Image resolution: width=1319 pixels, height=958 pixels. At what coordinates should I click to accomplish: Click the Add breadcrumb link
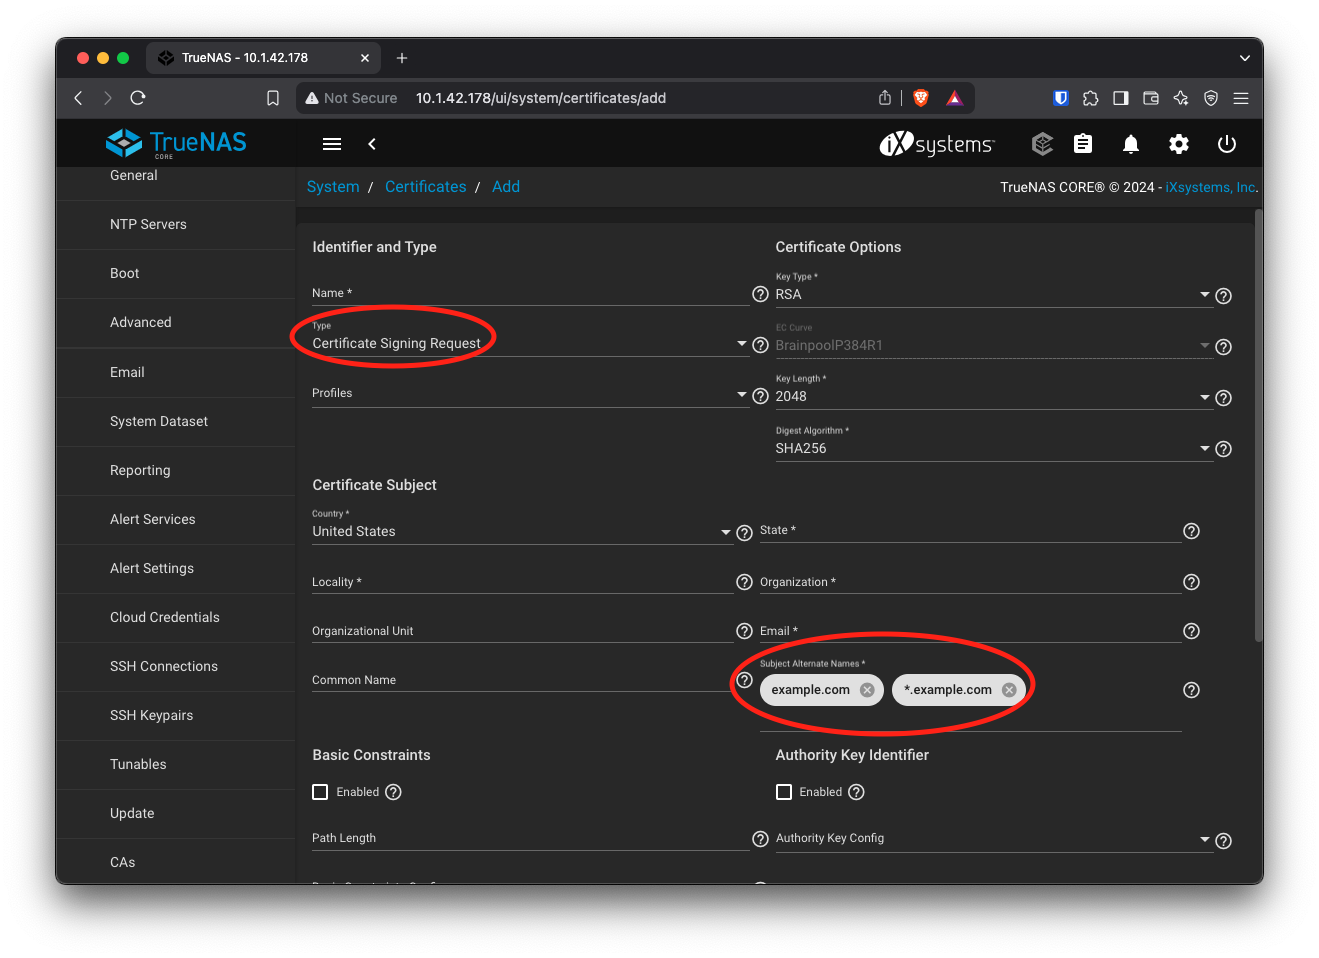tap(506, 187)
